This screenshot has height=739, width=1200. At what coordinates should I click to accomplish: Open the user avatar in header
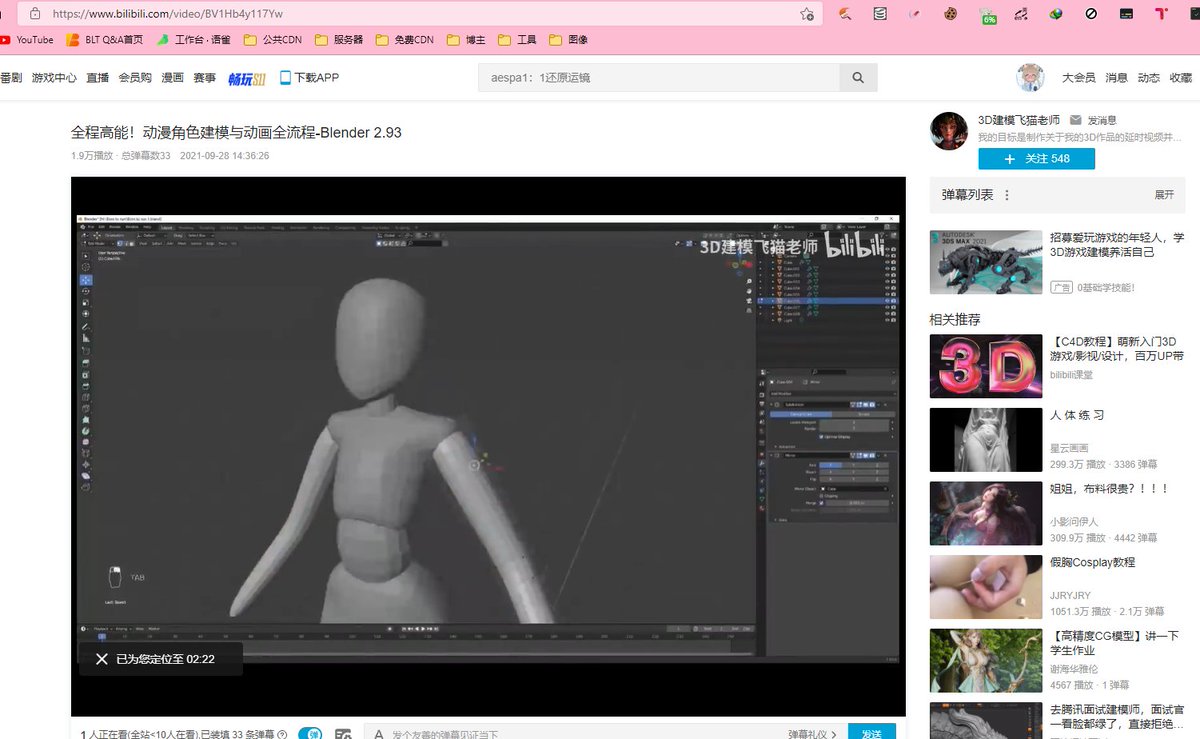coord(1030,77)
